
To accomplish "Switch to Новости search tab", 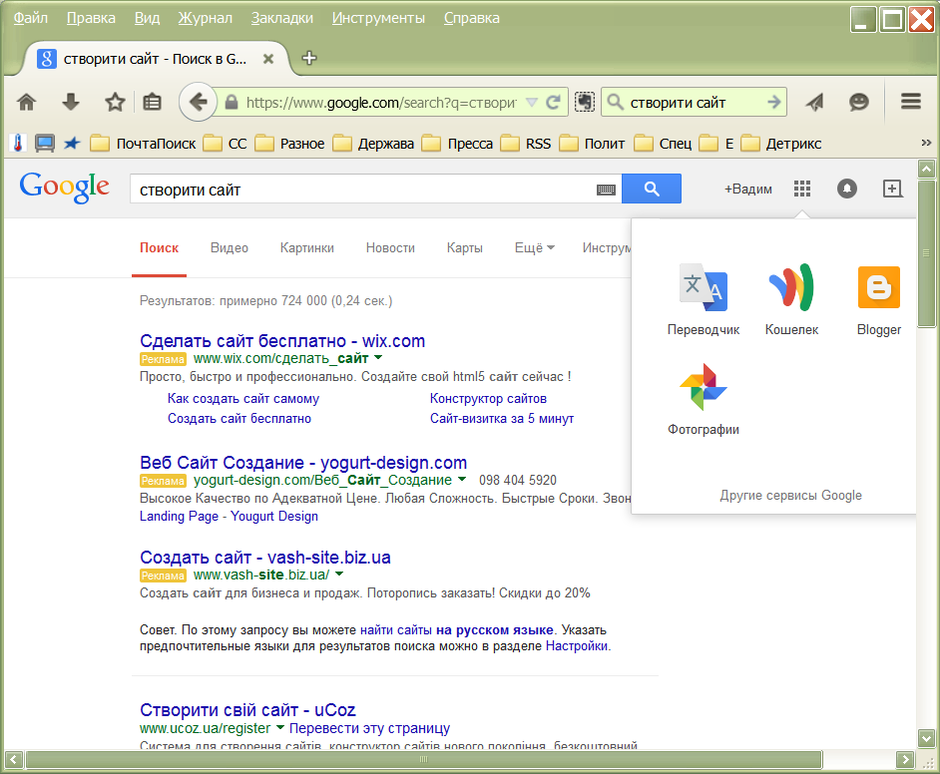I will (390, 248).
